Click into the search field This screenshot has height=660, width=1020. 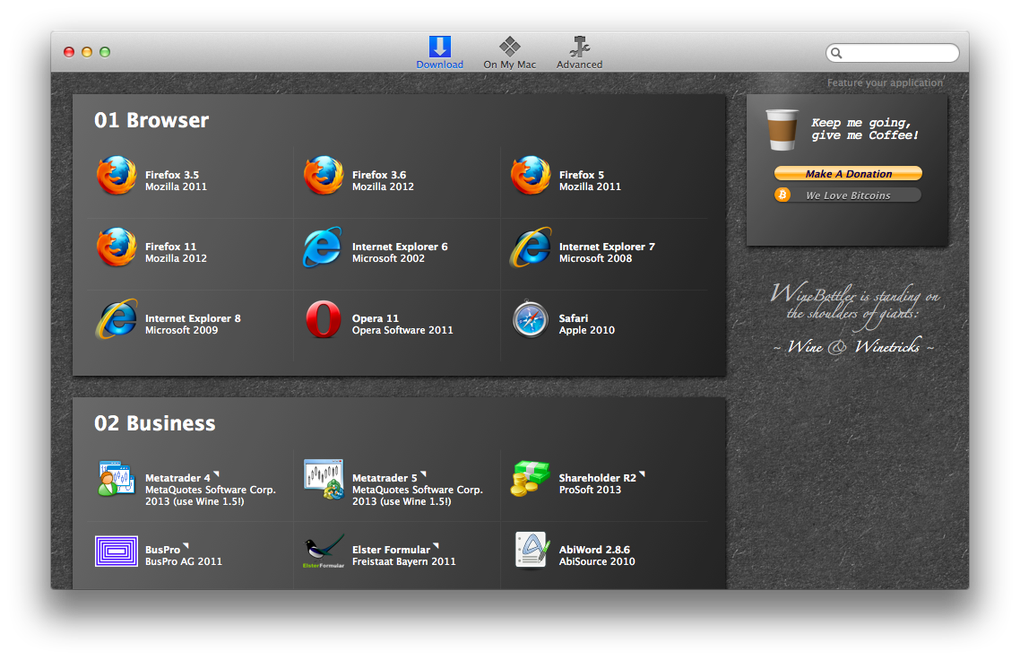pos(892,53)
